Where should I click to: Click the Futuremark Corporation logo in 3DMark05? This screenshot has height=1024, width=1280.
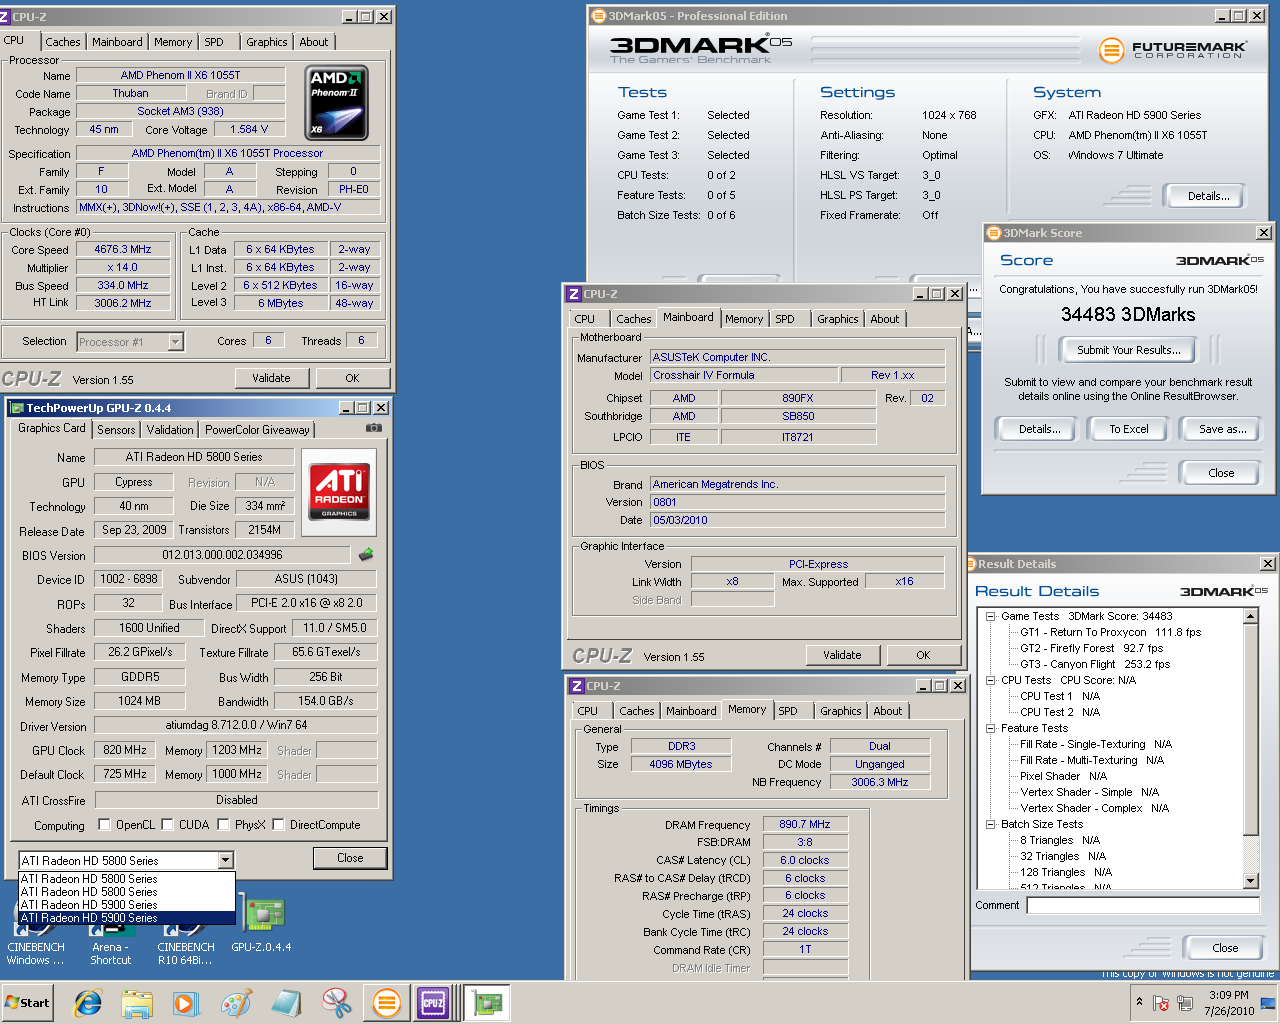click(1172, 49)
